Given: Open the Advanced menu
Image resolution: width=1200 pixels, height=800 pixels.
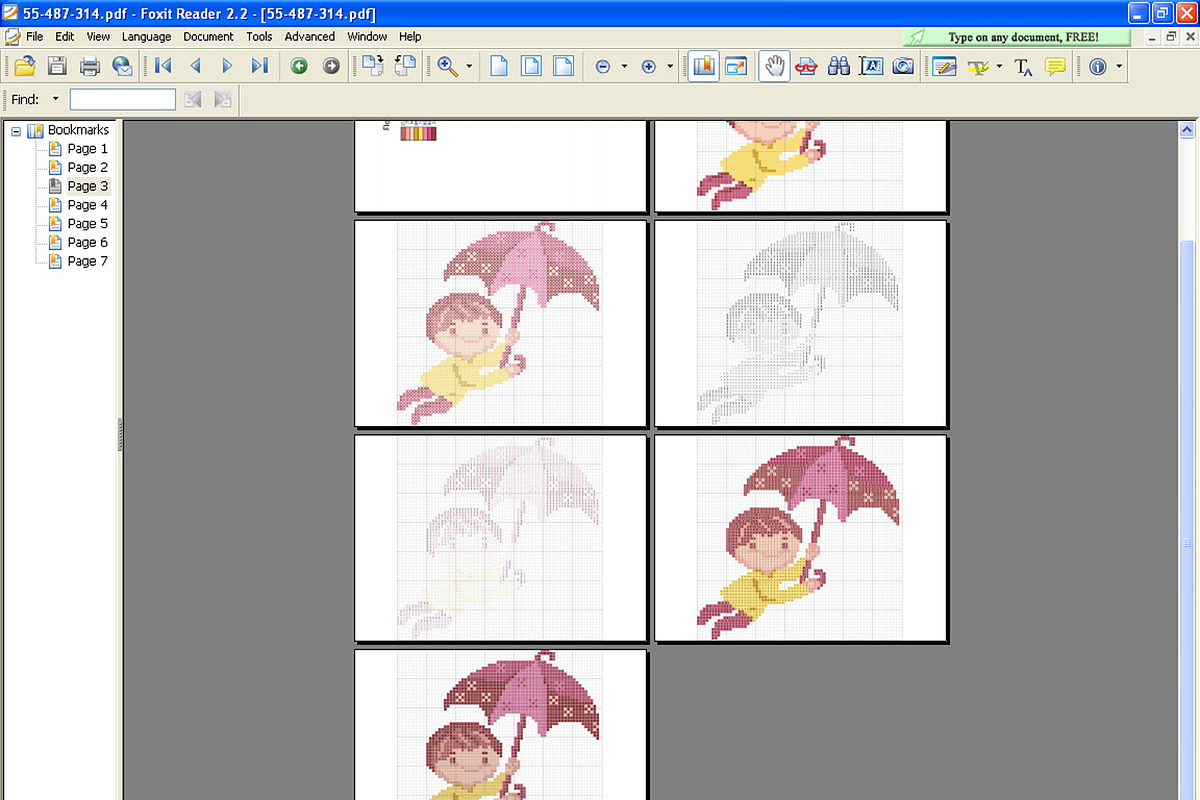Looking at the screenshot, I should coord(310,36).
